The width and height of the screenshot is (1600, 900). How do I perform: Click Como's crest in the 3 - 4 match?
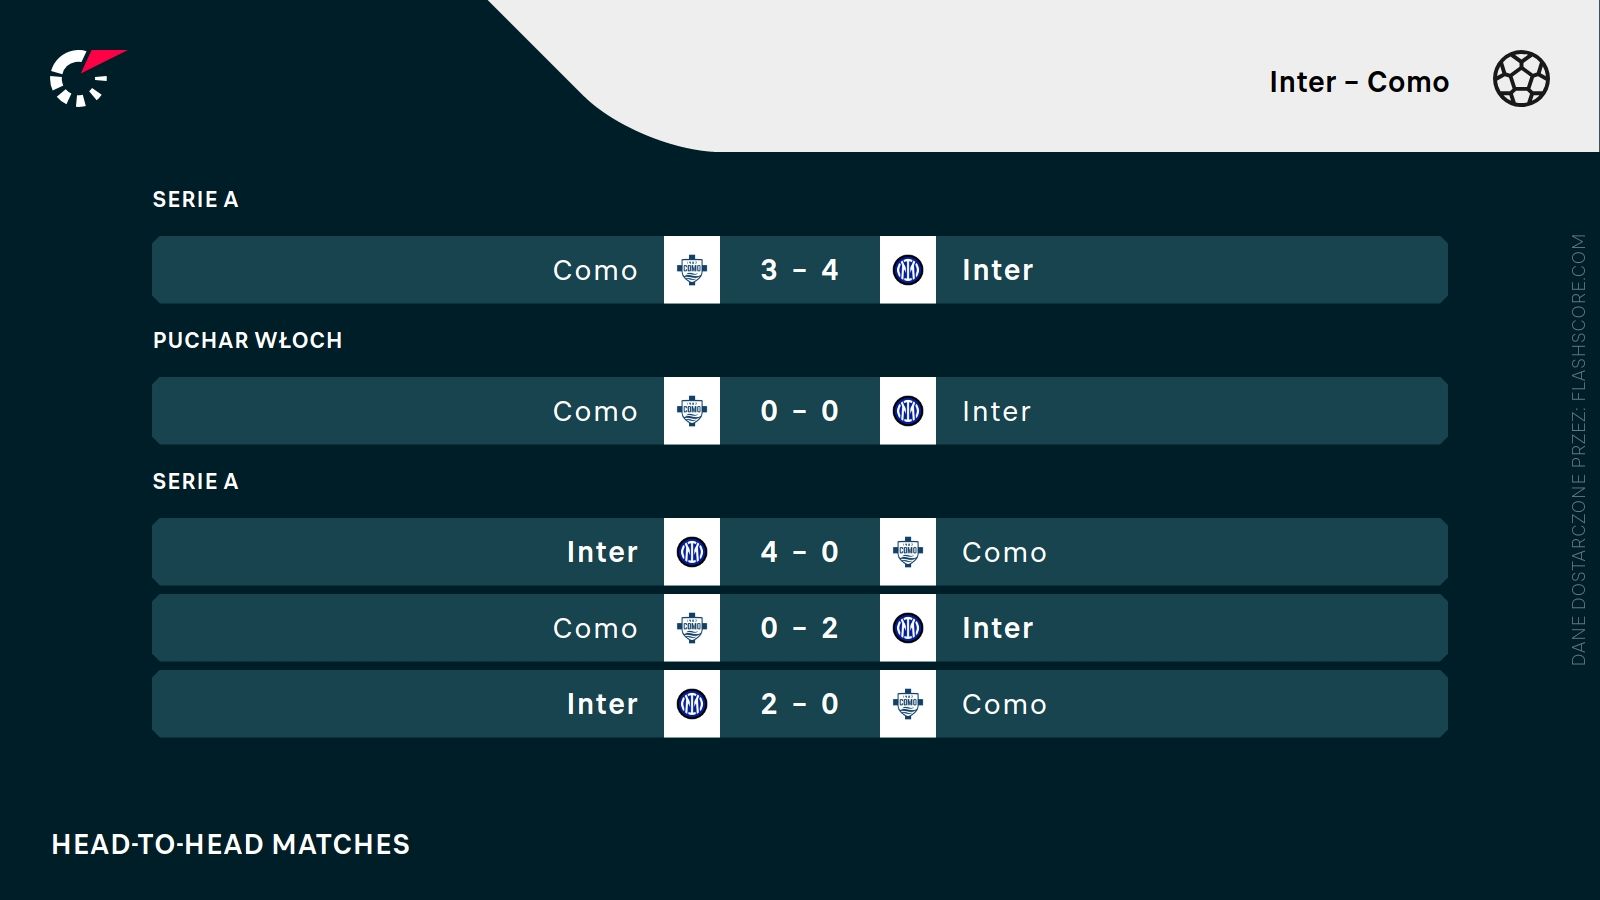click(x=692, y=270)
